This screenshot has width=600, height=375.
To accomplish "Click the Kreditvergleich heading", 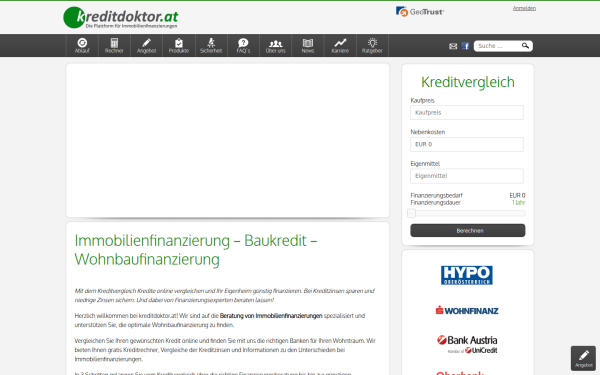I will pyautogui.click(x=468, y=82).
